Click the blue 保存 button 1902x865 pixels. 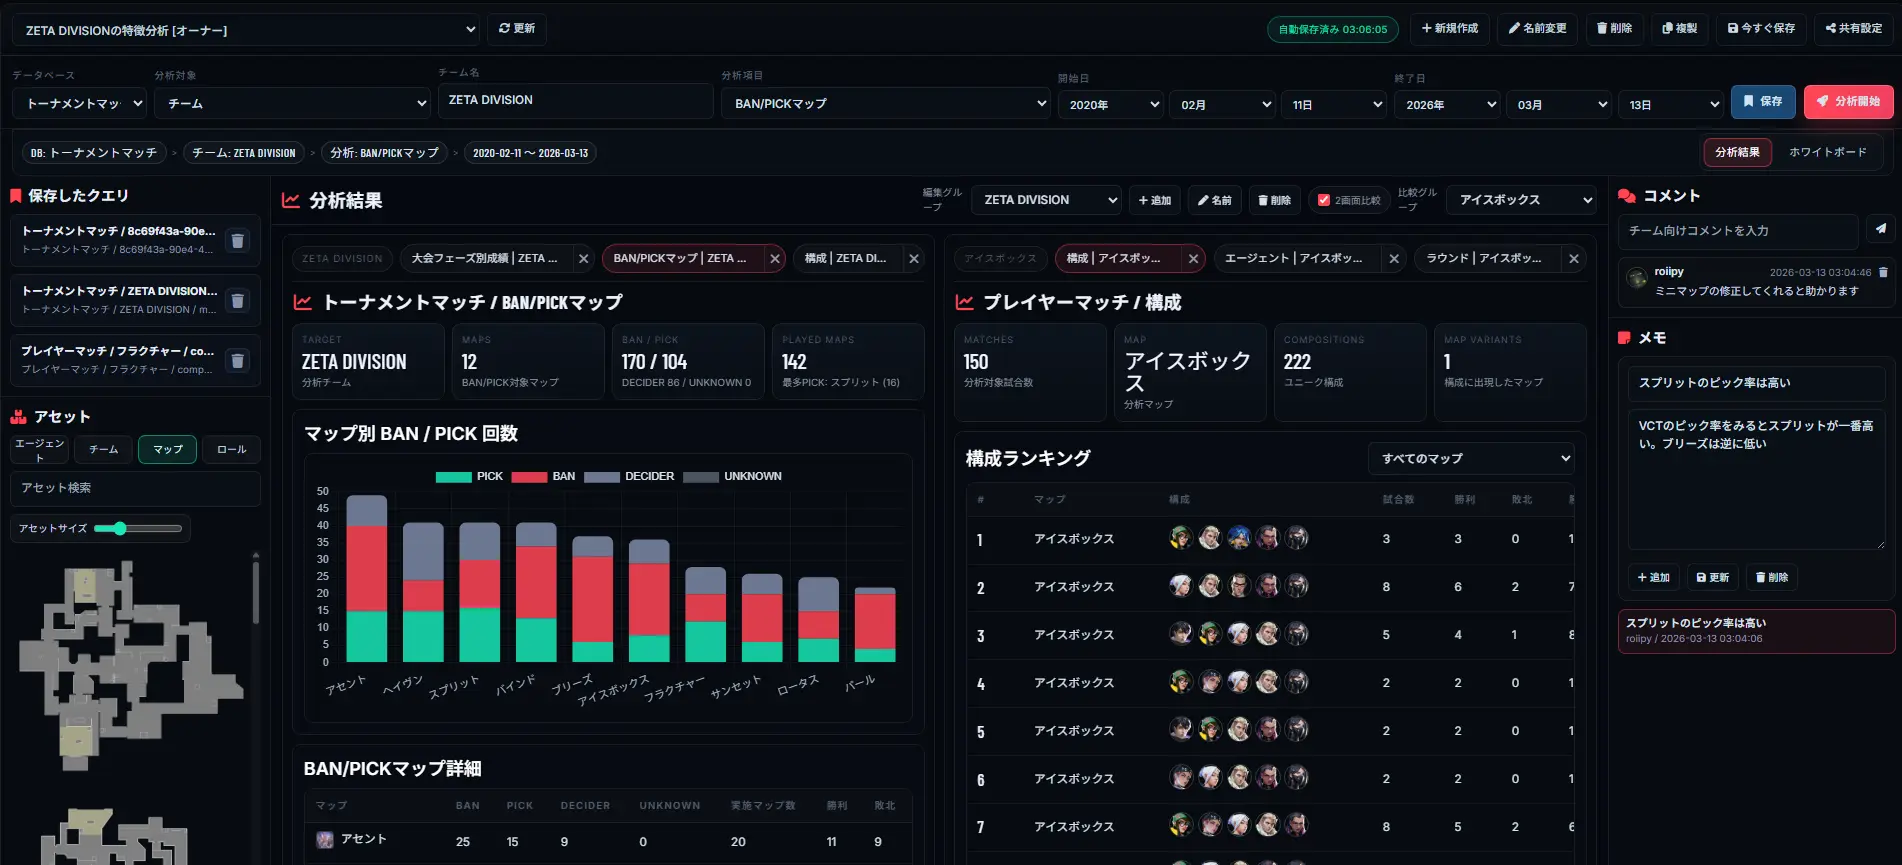(x=1763, y=101)
